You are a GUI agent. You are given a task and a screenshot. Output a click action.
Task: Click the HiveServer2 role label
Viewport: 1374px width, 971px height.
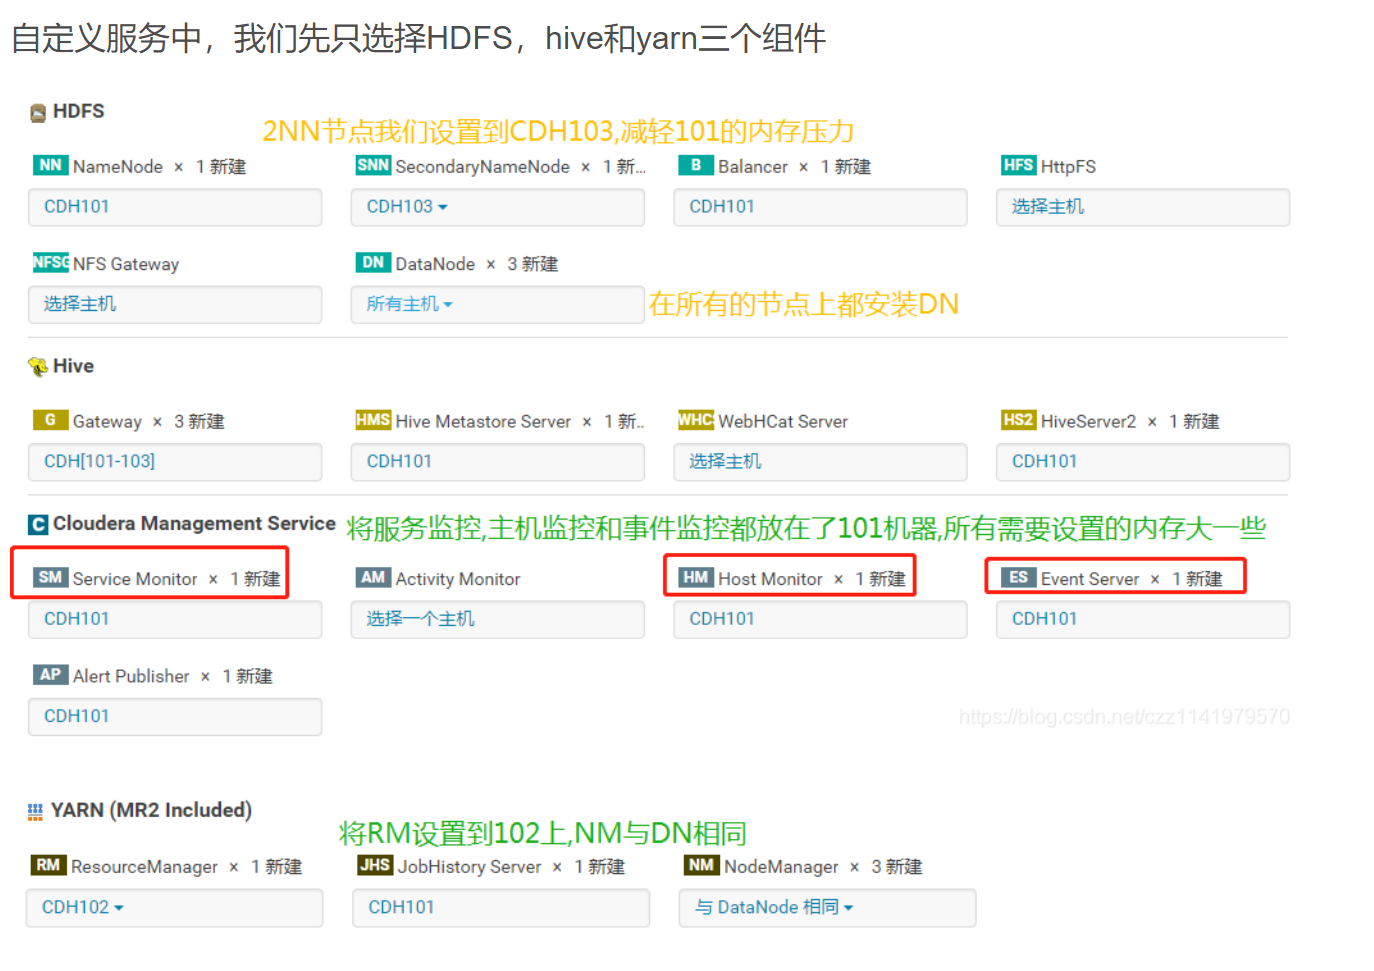1088,422
